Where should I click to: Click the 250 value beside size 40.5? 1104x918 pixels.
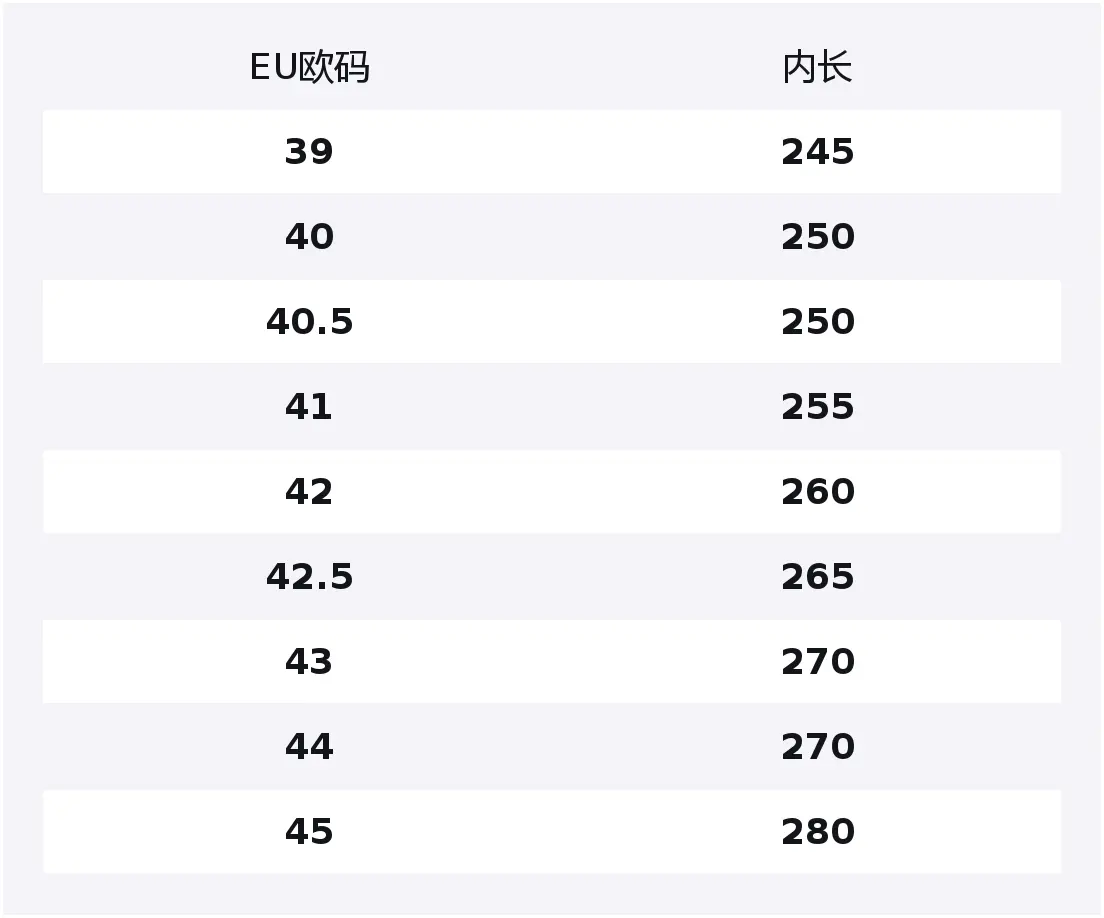817,322
